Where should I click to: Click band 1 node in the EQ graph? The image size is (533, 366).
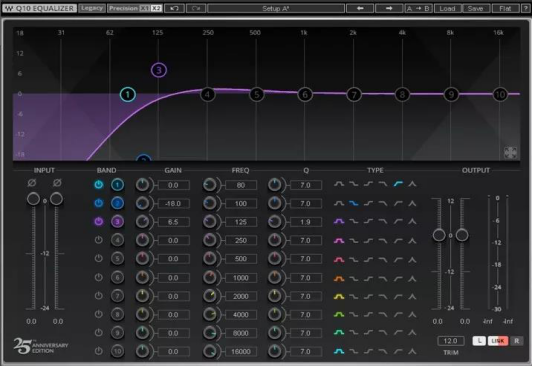point(128,94)
